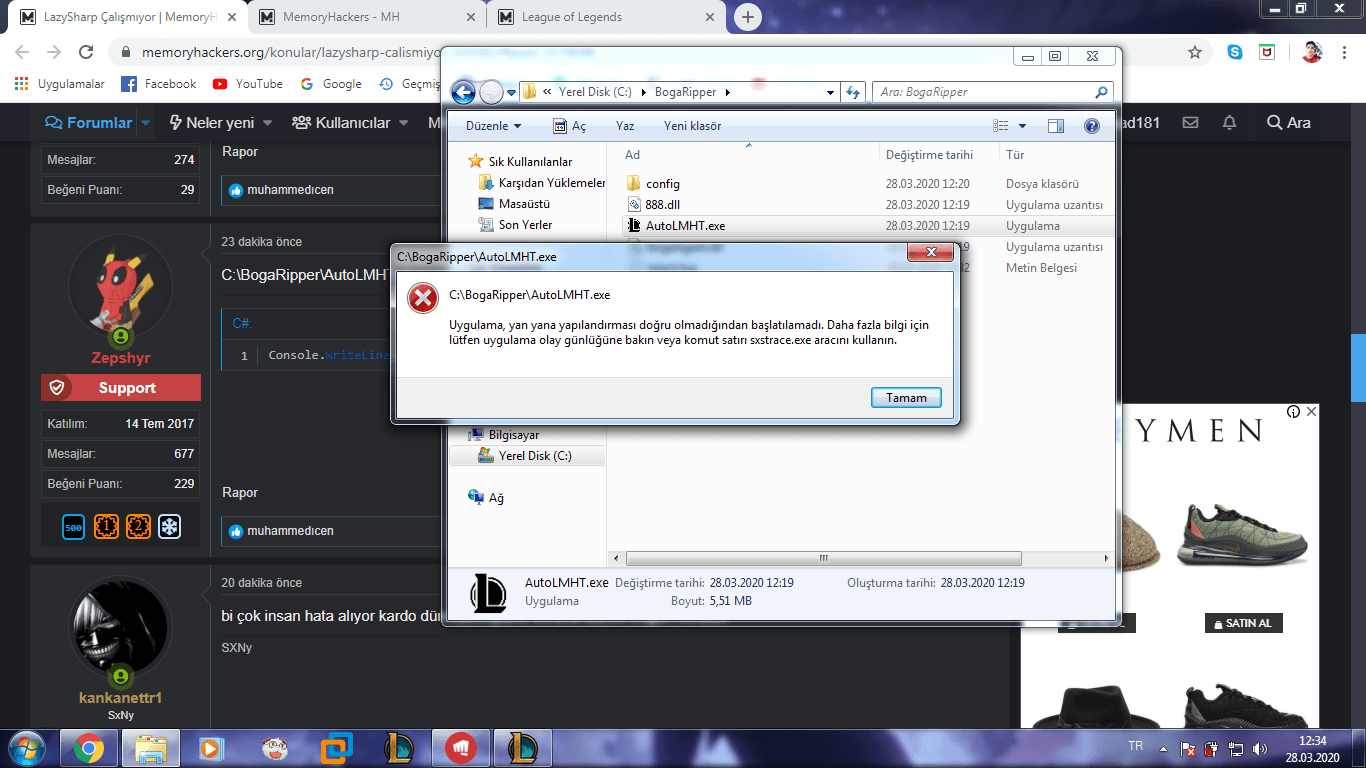This screenshot has height=768, width=1366.
Task: Click Explorer's forward navigation arrow
Action: coord(491,92)
